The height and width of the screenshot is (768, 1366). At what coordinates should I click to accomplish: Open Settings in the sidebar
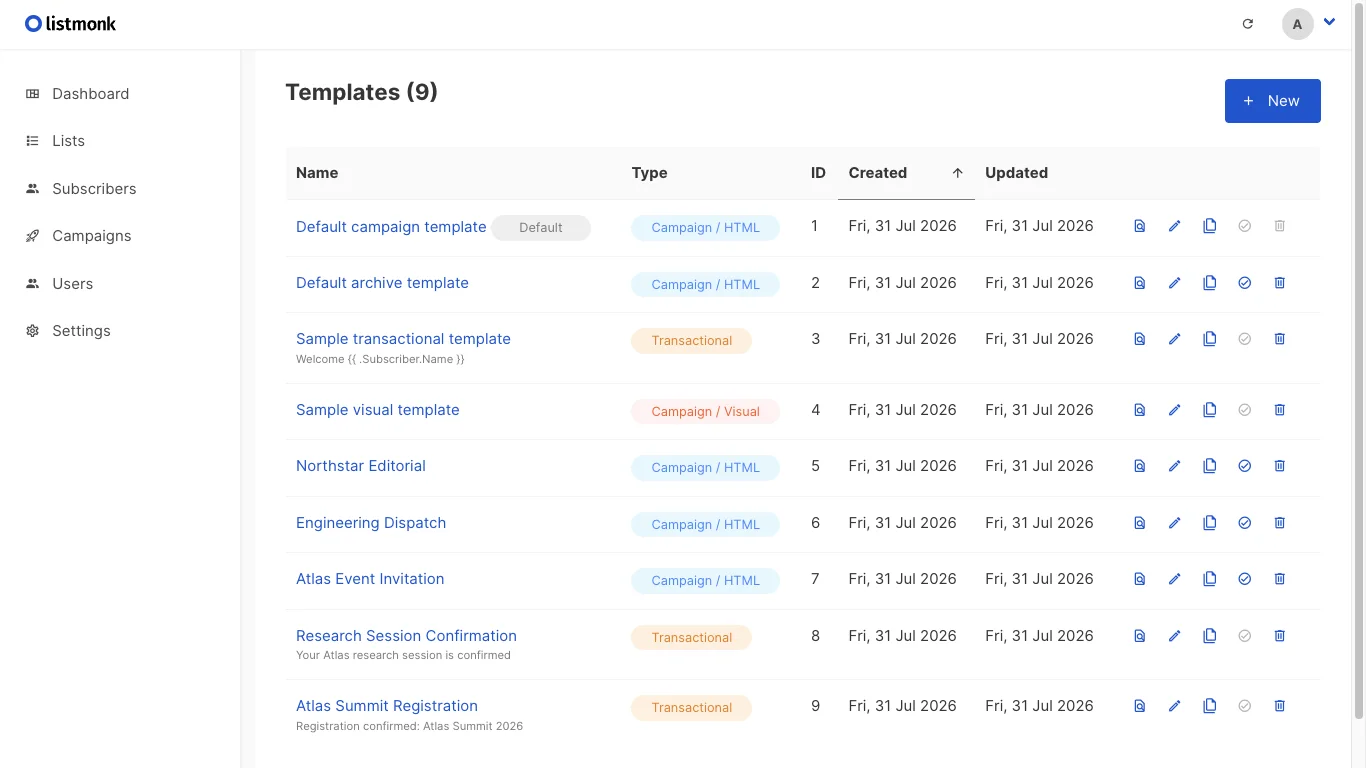(81, 331)
